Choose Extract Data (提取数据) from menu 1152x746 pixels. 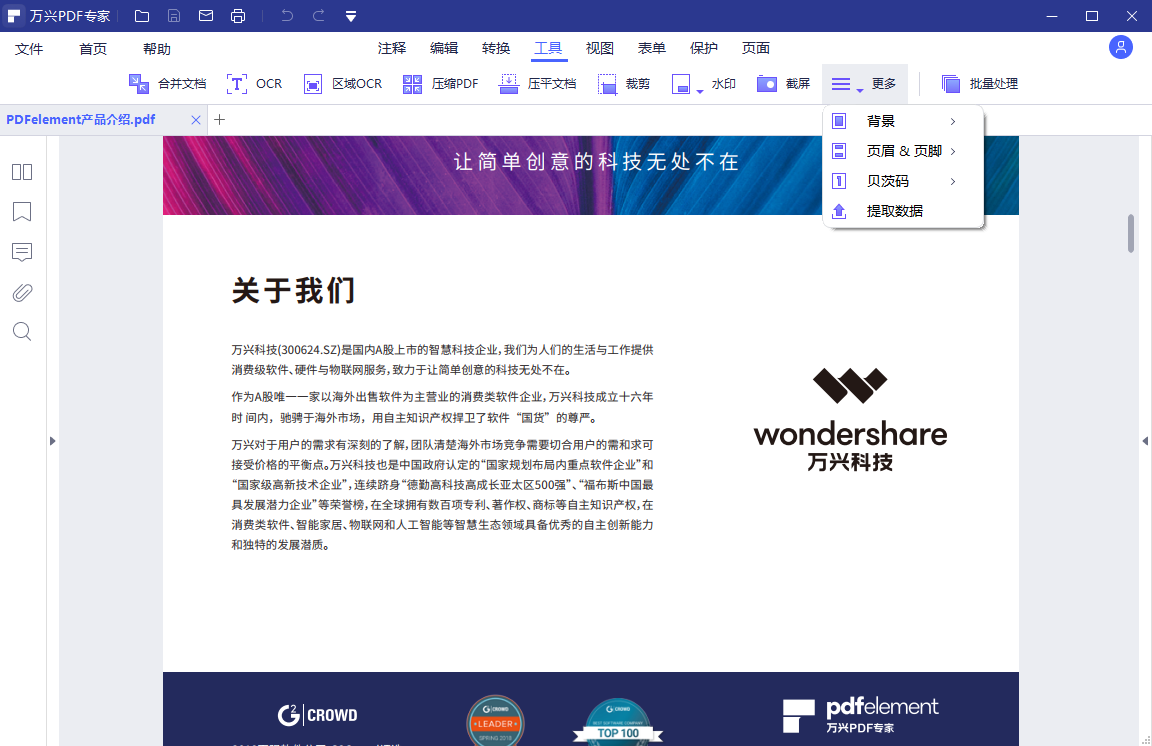click(x=894, y=211)
